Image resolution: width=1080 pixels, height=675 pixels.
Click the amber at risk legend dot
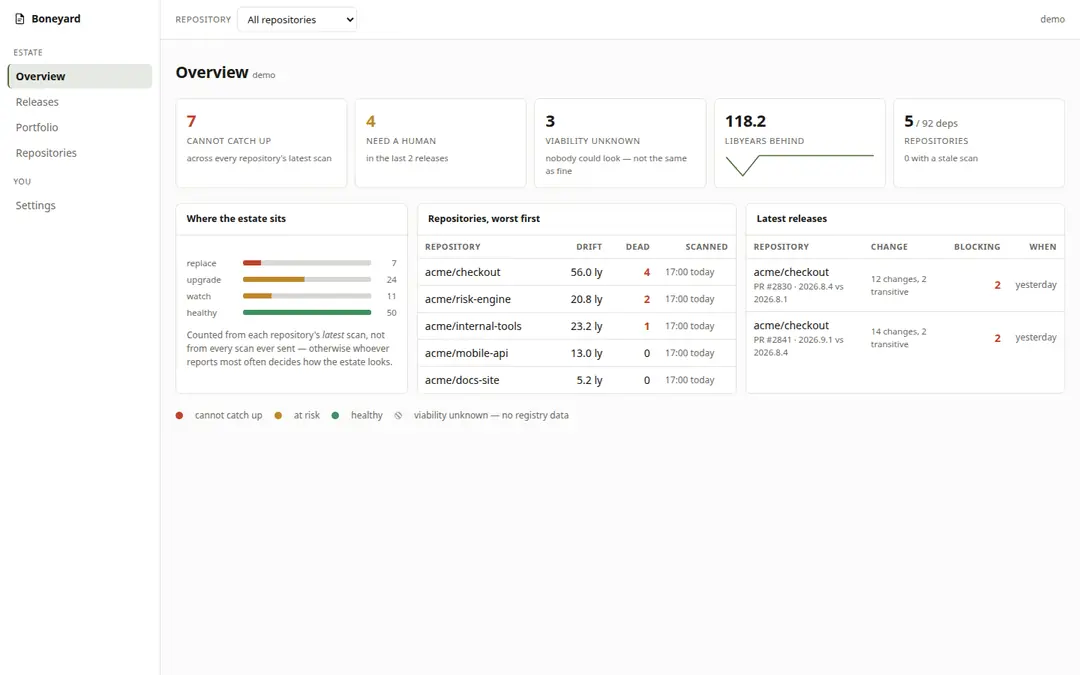click(278, 415)
